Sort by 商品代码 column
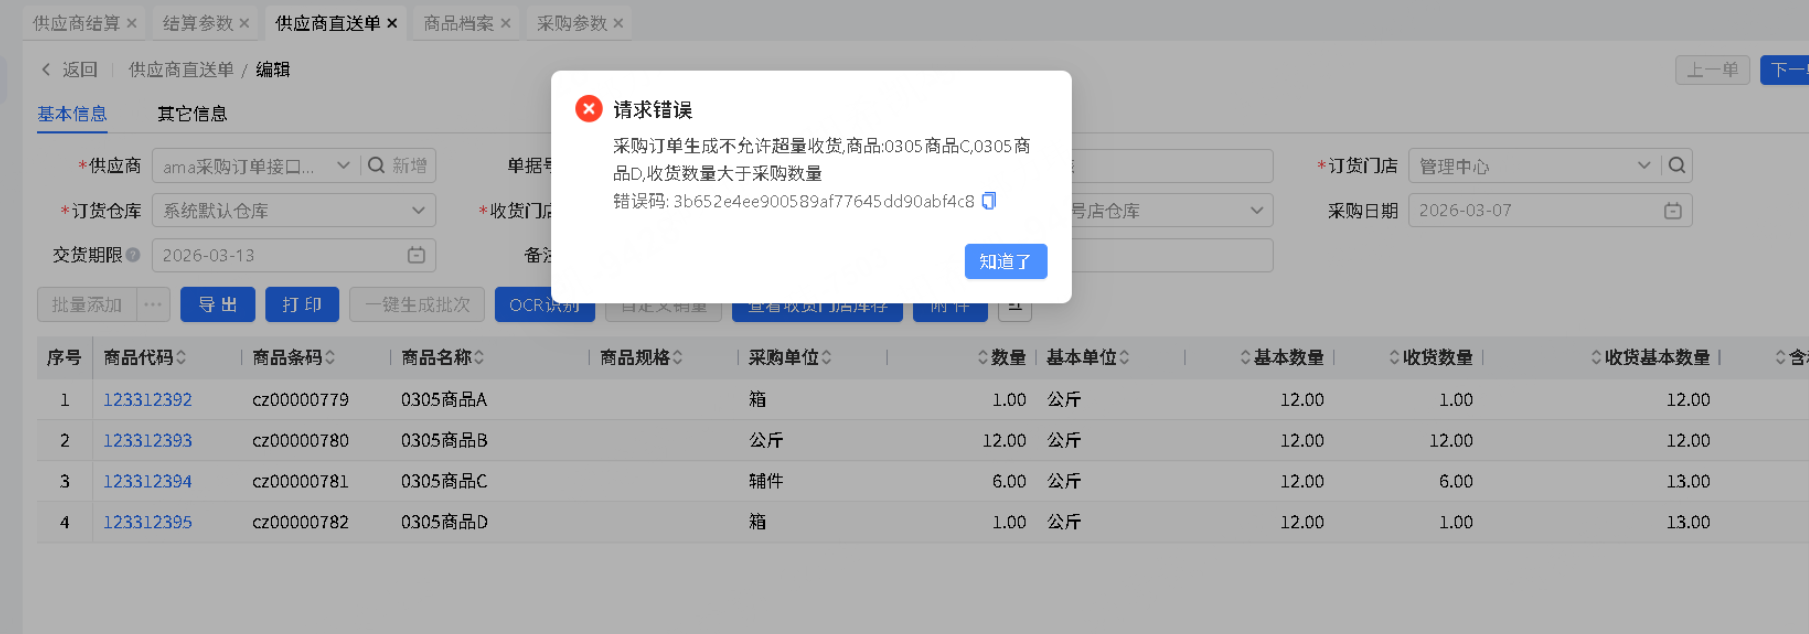Screen dimensions: 1809x634 [181, 357]
